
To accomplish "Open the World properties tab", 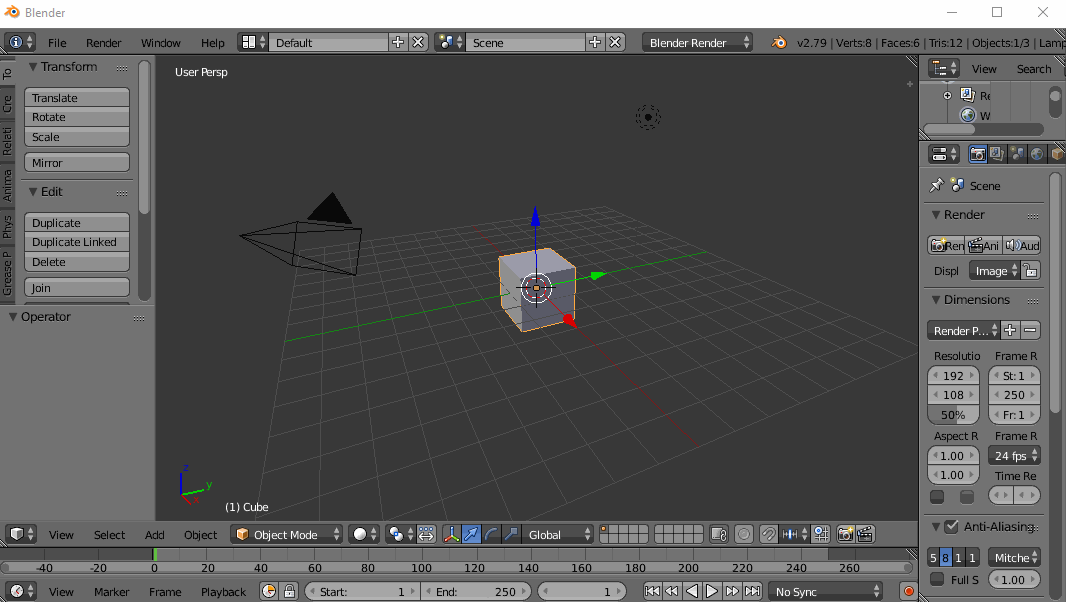I will pyautogui.click(x=1037, y=153).
